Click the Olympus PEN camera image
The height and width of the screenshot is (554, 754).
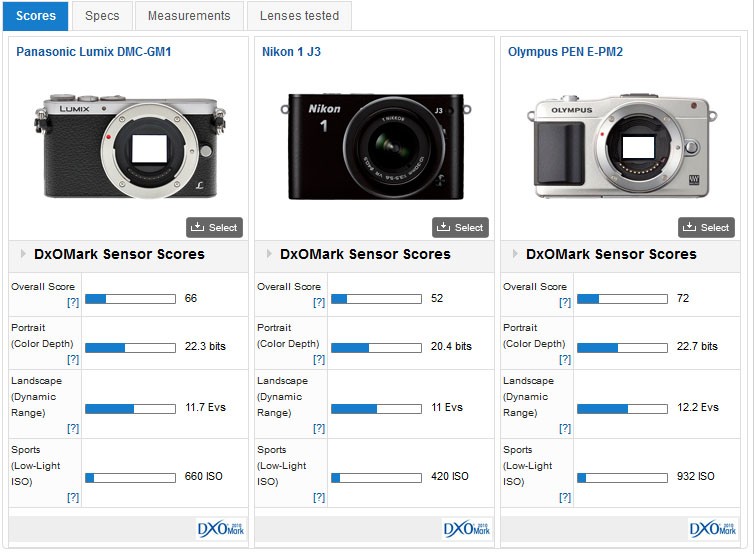tap(622, 144)
